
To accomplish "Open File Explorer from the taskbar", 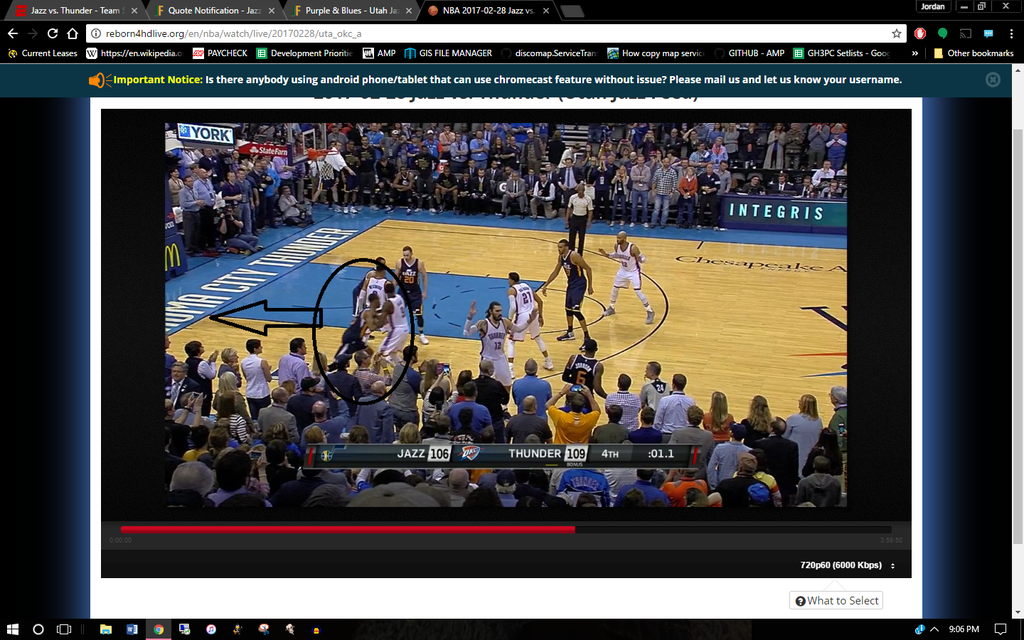I will pos(106,630).
